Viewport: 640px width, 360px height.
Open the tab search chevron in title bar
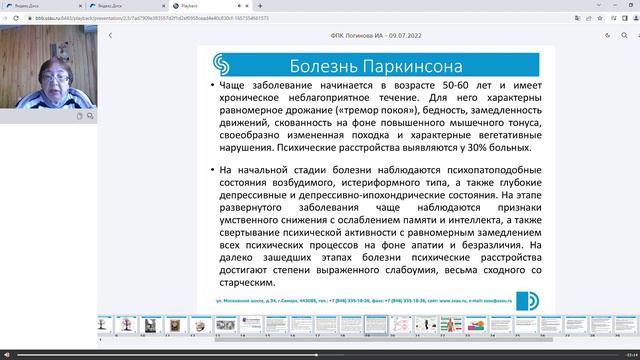(598, 5)
